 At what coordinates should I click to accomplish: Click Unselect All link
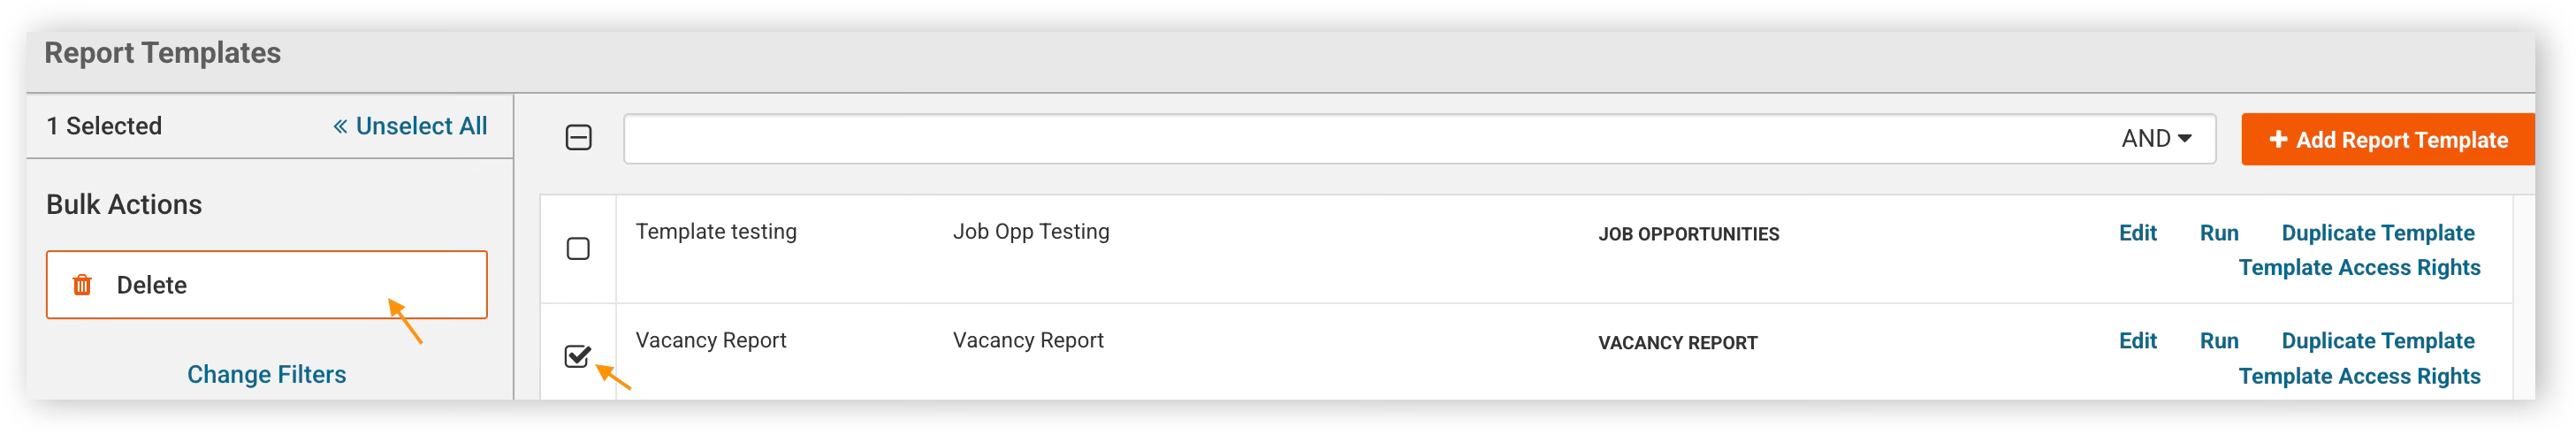coord(410,126)
